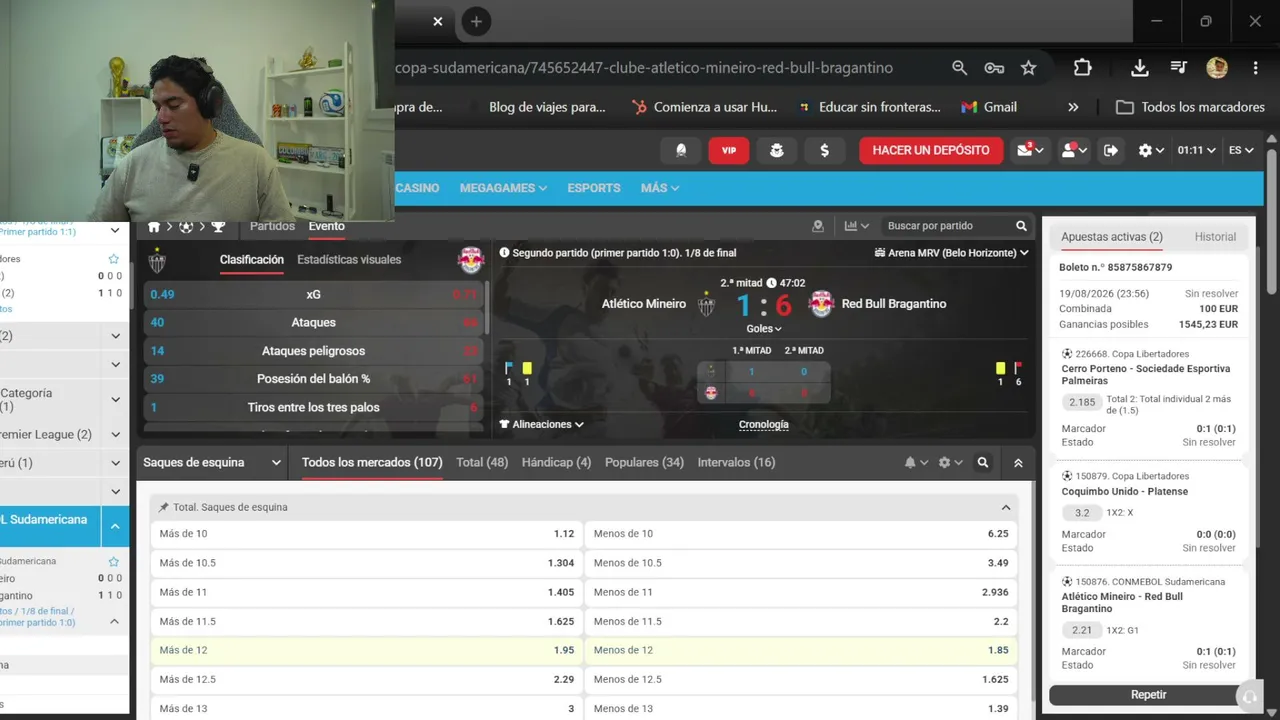This screenshot has height=720, width=1280.
Task: Open the statistics chart dropdown
Action: pos(856,226)
